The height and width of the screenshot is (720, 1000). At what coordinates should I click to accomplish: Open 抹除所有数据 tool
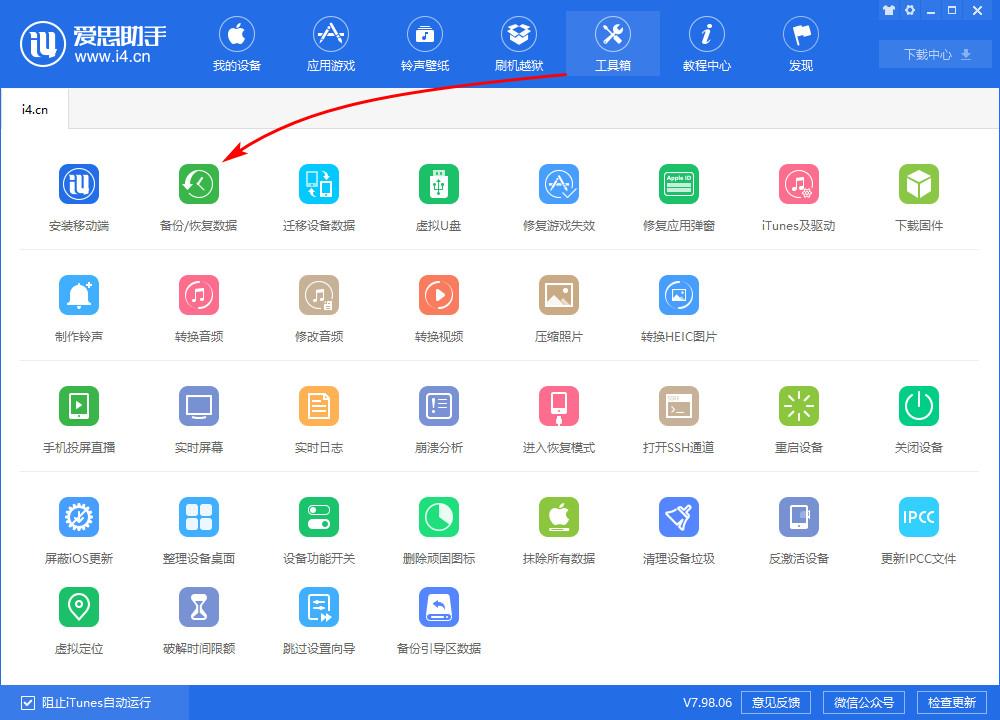(x=559, y=517)
